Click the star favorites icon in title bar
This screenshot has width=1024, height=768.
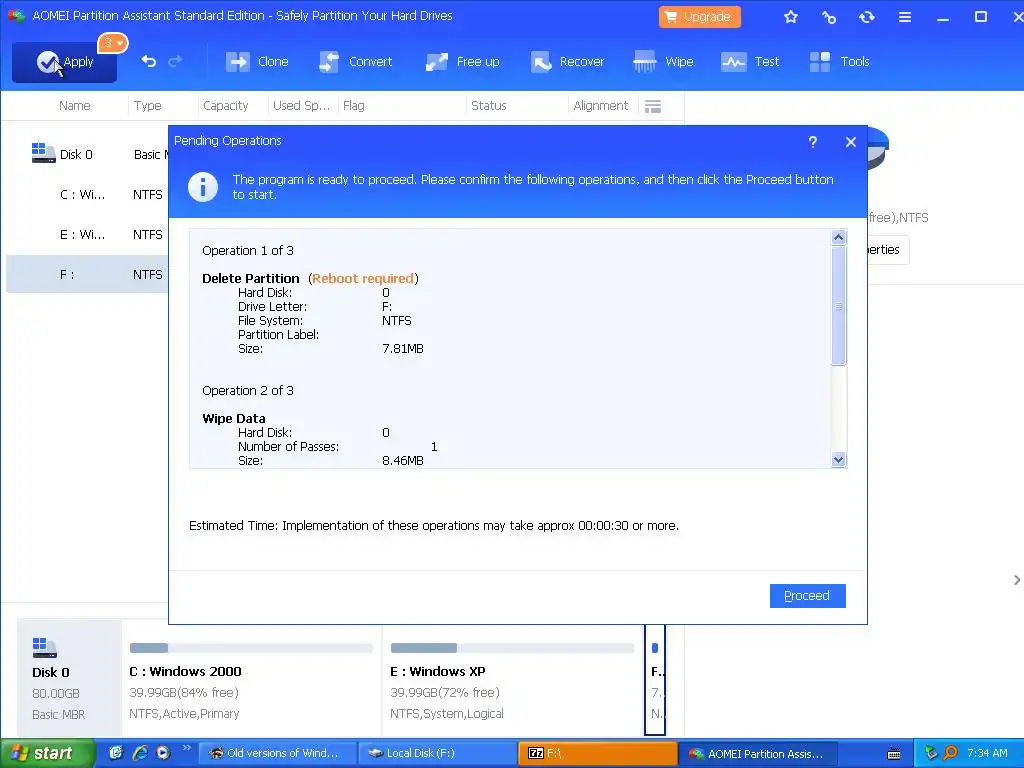click(791, 17)
